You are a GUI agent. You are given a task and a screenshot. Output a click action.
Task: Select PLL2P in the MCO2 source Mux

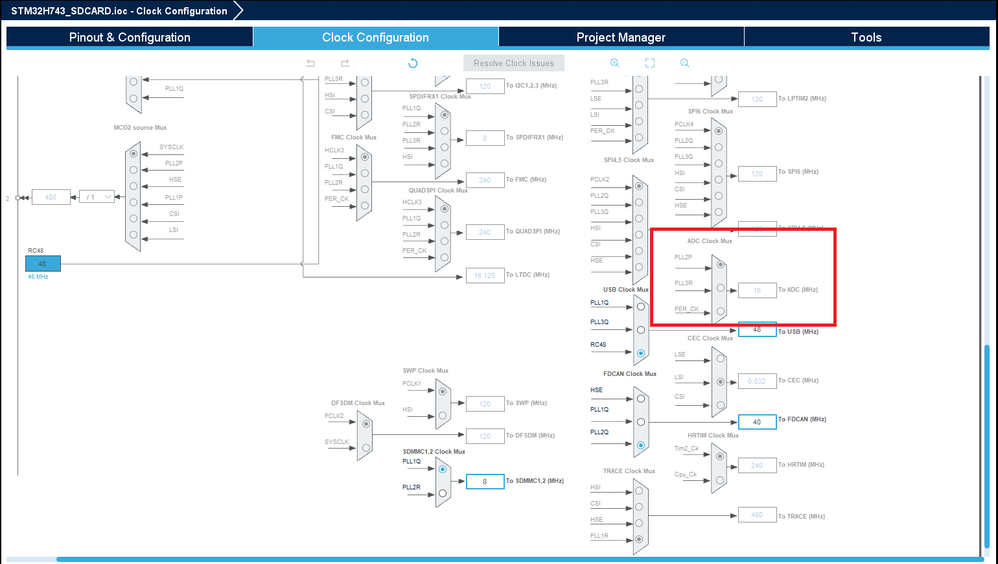click(x=134, y=170)
